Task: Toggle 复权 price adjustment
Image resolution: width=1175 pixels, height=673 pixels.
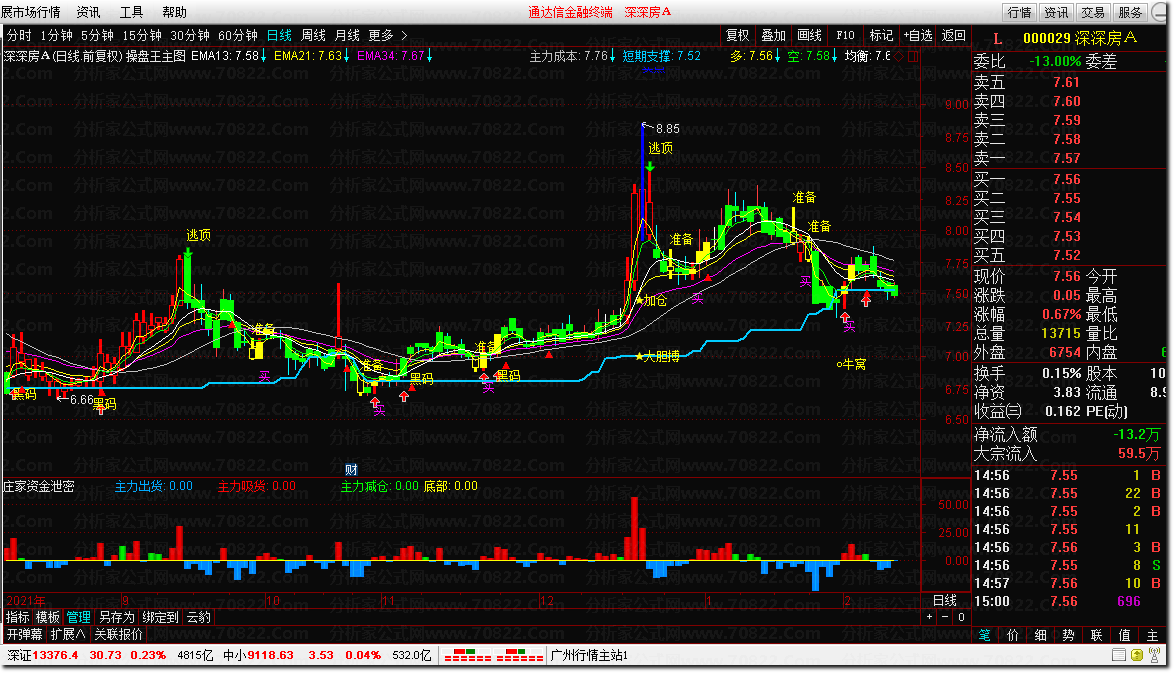Action: click(737, 35)
